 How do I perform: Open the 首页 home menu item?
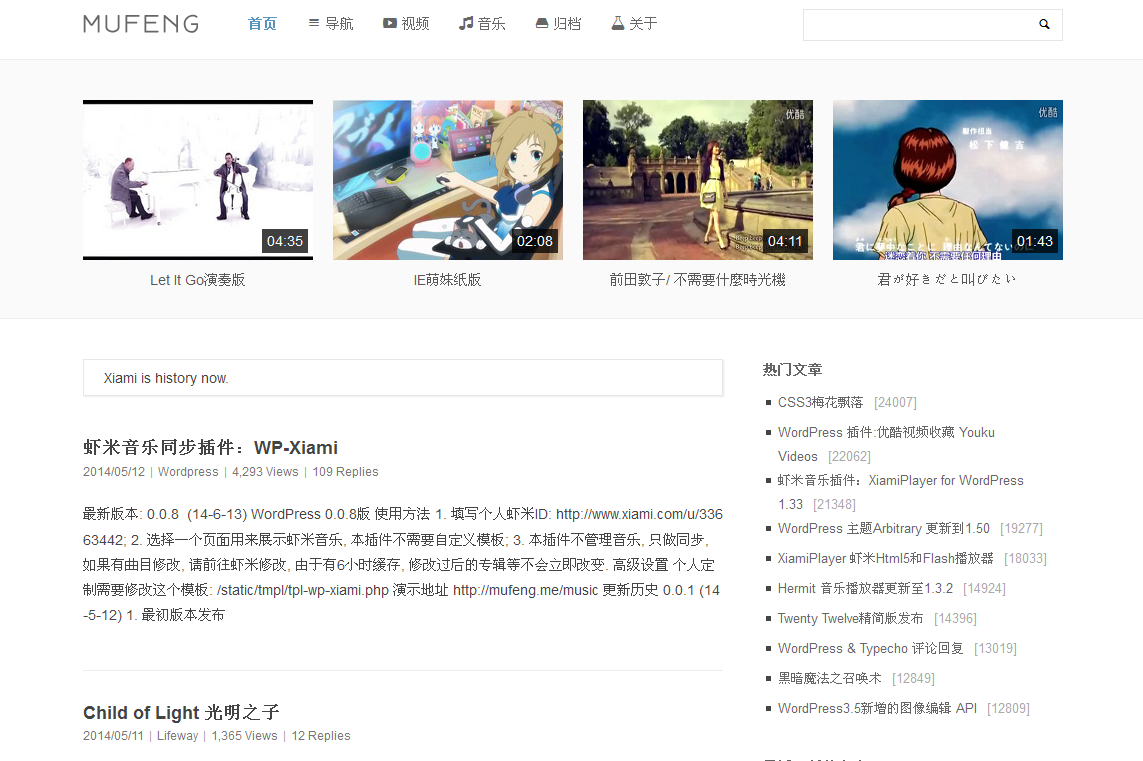(262, 24)
